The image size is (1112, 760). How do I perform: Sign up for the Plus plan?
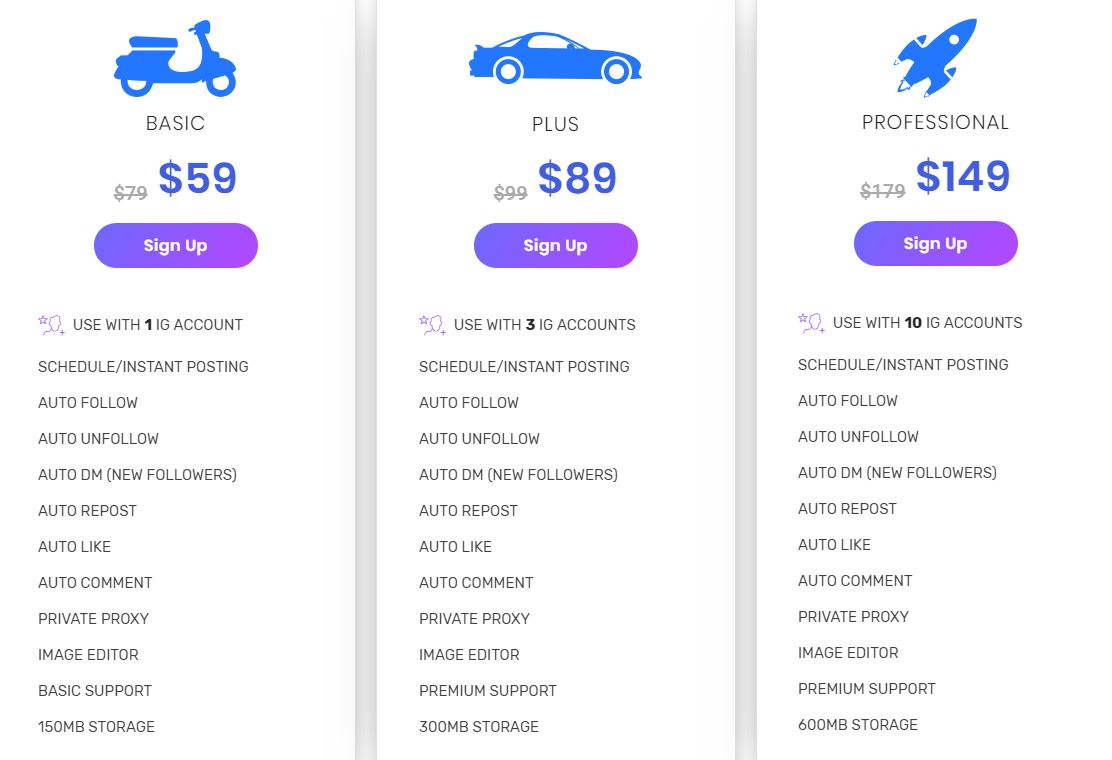tap(555, 246)
